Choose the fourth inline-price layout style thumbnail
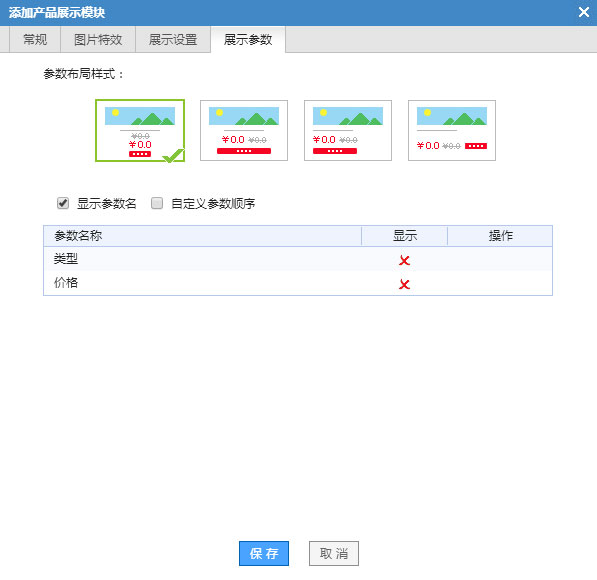Screen dimensions: 597x580 (x=452, y=131)
